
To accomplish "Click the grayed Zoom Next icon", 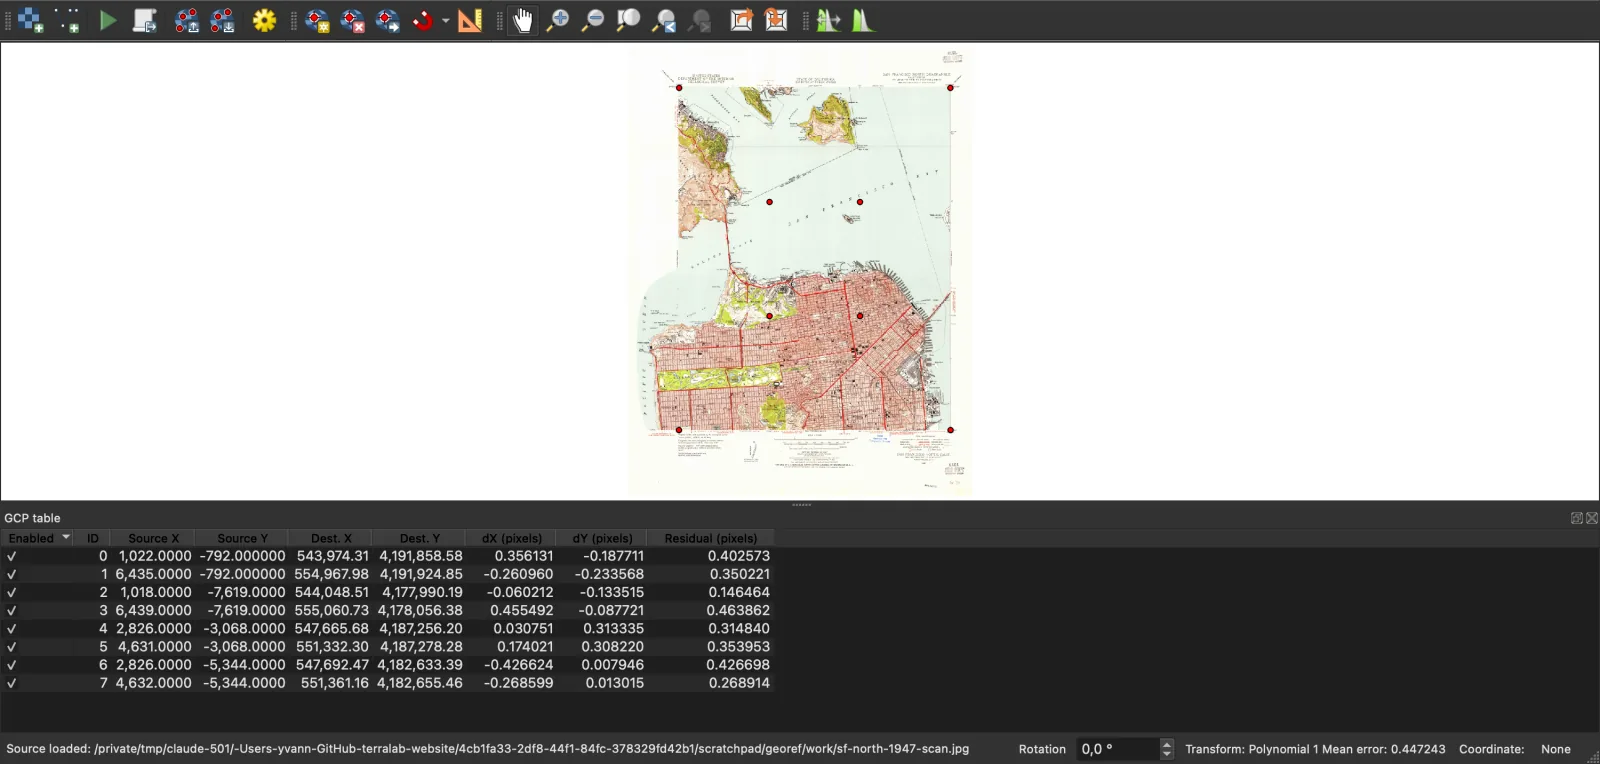I will click(x=700, y=20).
